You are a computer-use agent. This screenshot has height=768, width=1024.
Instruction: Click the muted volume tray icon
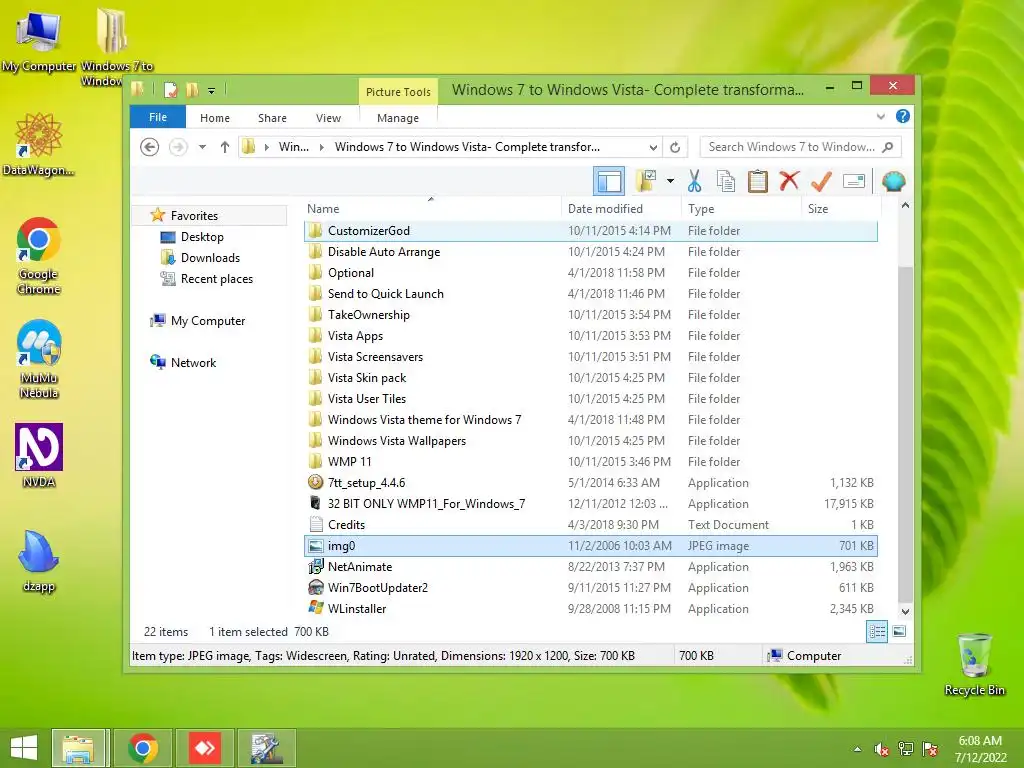pos(882,750)
